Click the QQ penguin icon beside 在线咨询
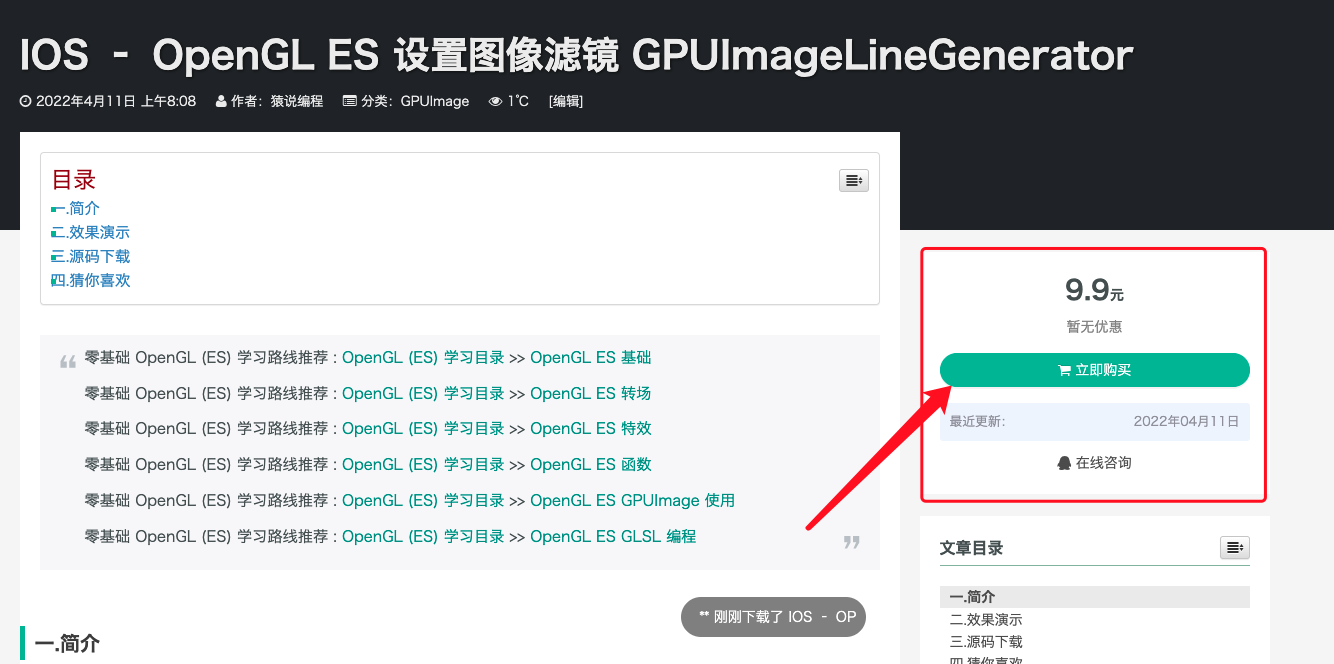1334x664 pixels. point(1064,461)
